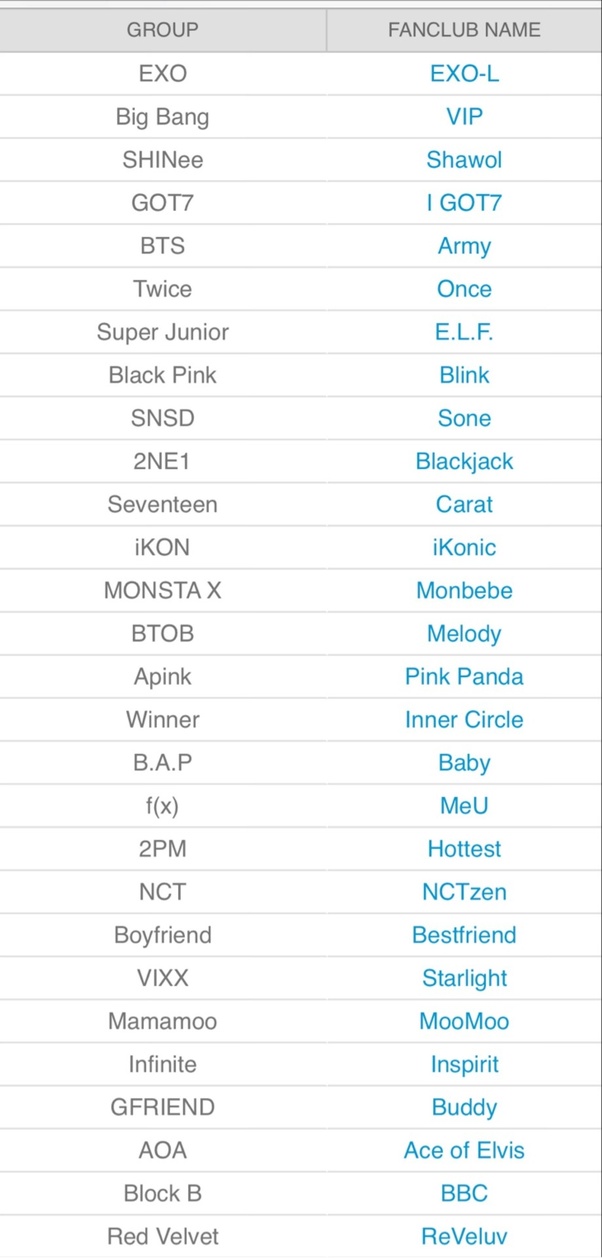Click the GROUP column header

pos(163,30)
